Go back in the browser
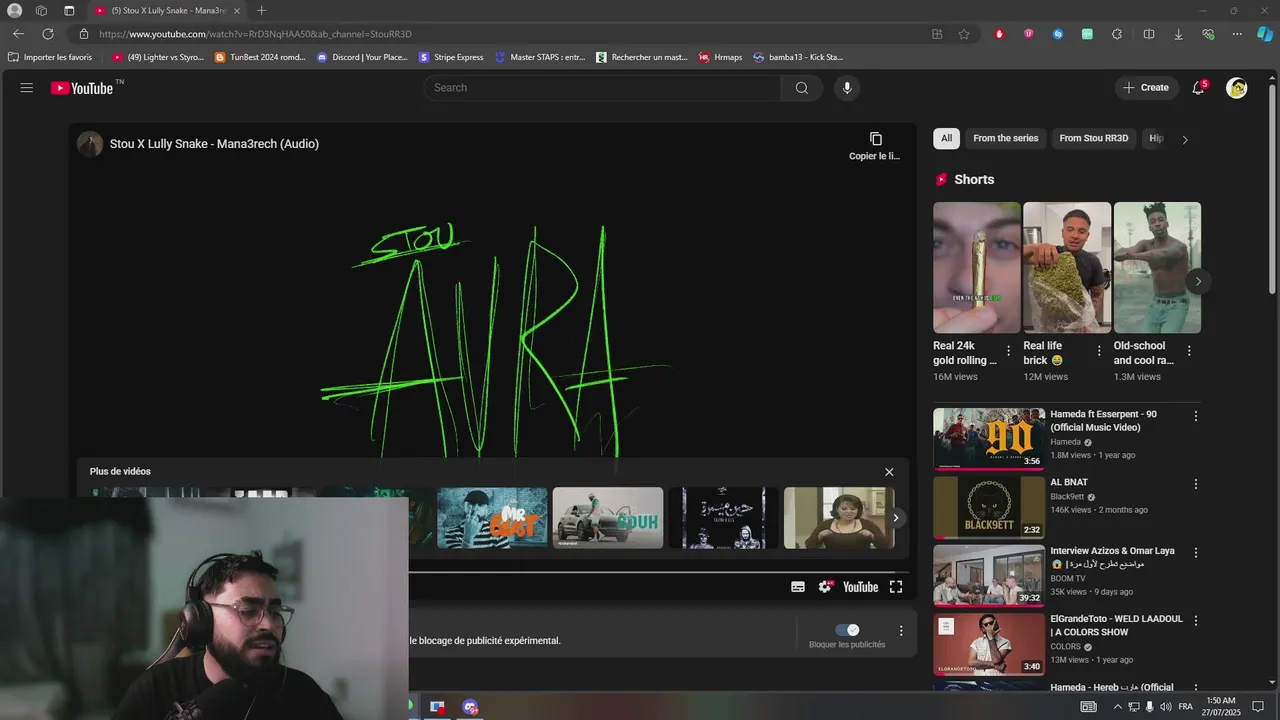 (18, 34)
